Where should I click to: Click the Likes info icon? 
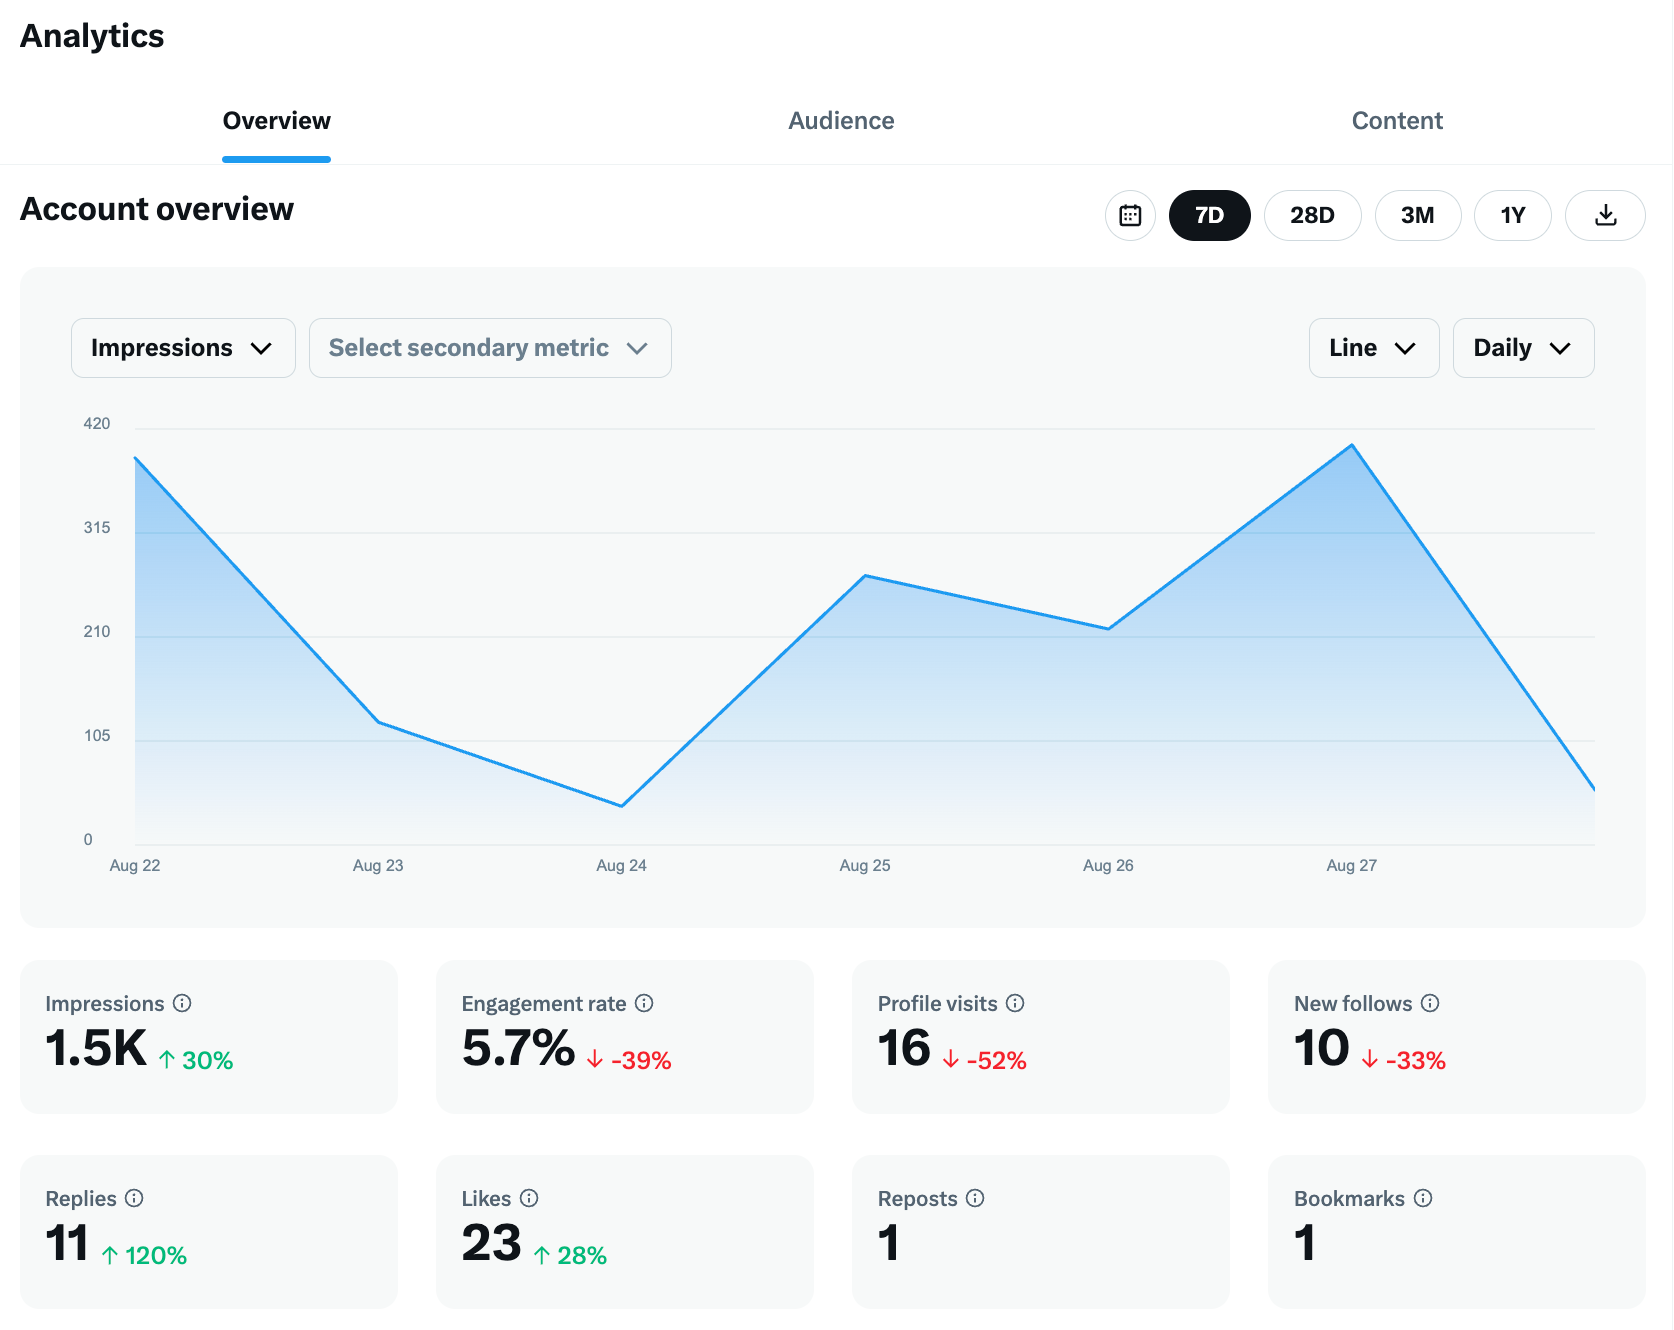click(530, 1198)
